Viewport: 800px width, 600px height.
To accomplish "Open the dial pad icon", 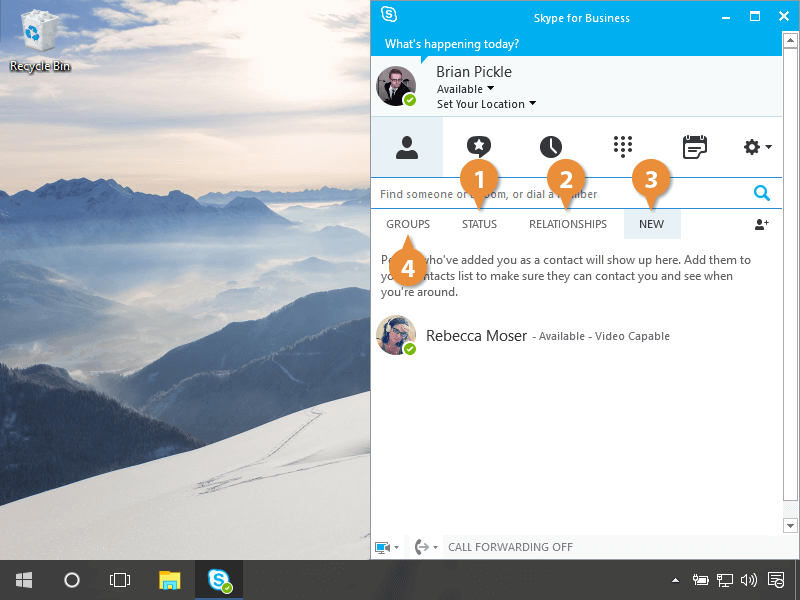I will tap(623, 147).
